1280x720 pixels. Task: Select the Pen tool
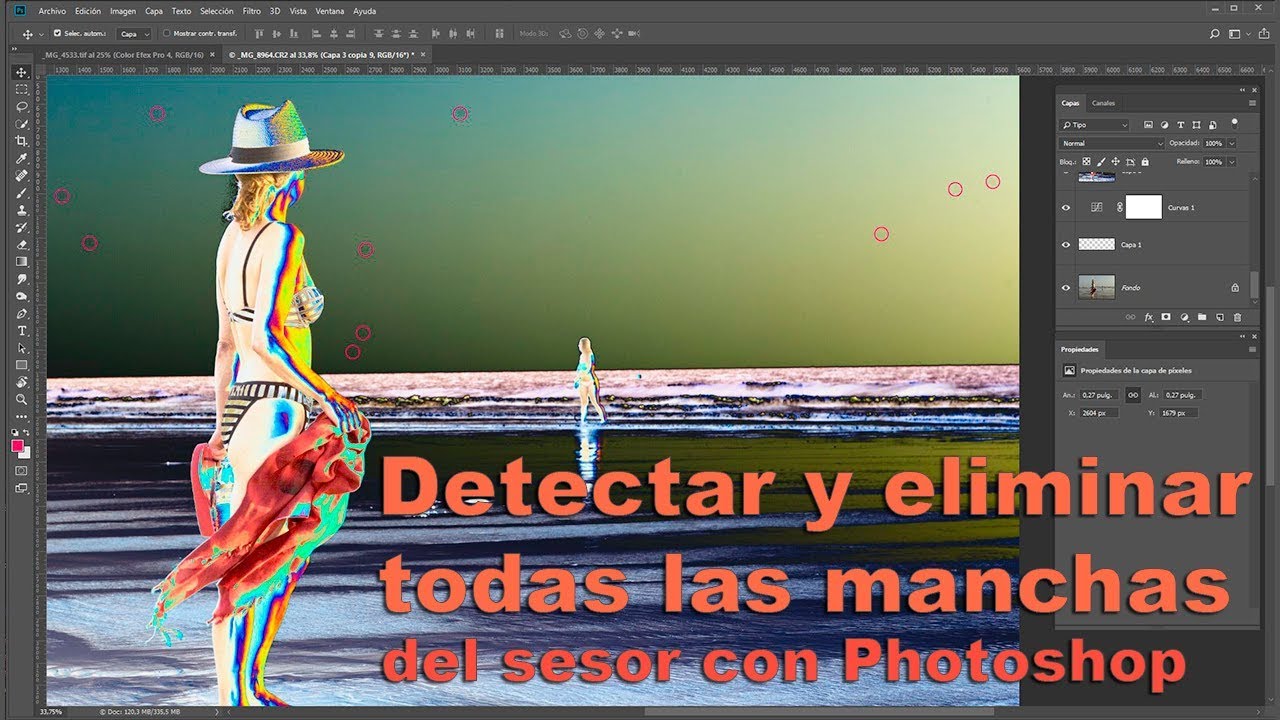pos(22,313)
